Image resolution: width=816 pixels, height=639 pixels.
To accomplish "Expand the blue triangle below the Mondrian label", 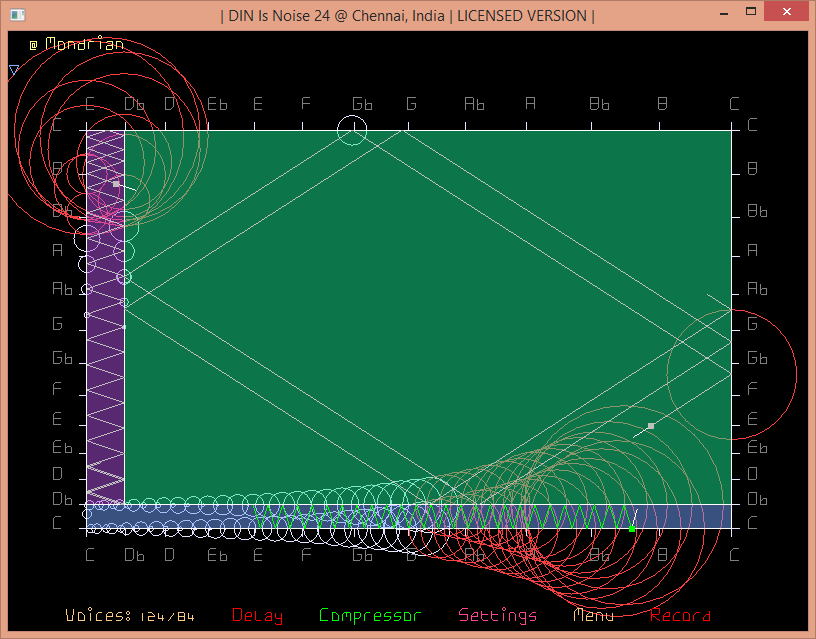I will pos(14,71).
